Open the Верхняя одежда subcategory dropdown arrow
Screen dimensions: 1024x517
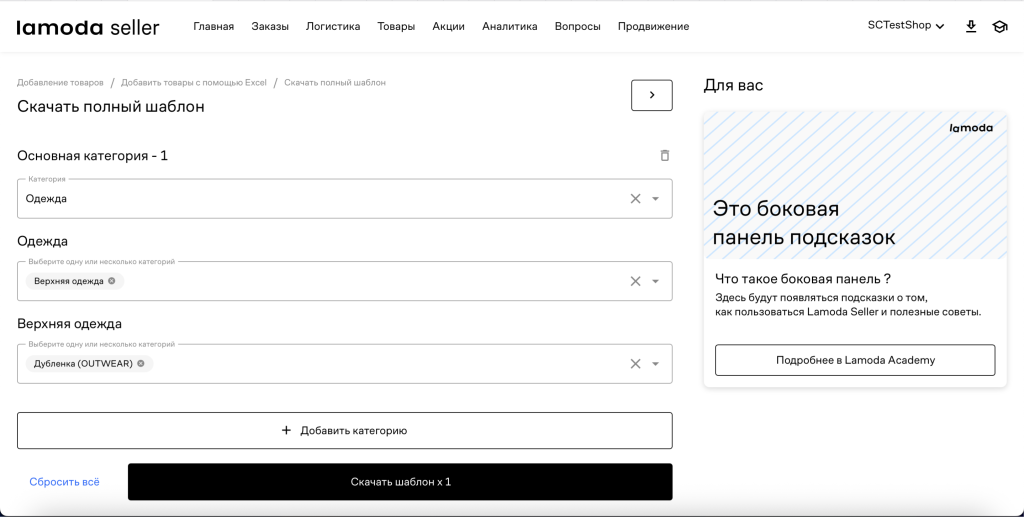(656, 364)
